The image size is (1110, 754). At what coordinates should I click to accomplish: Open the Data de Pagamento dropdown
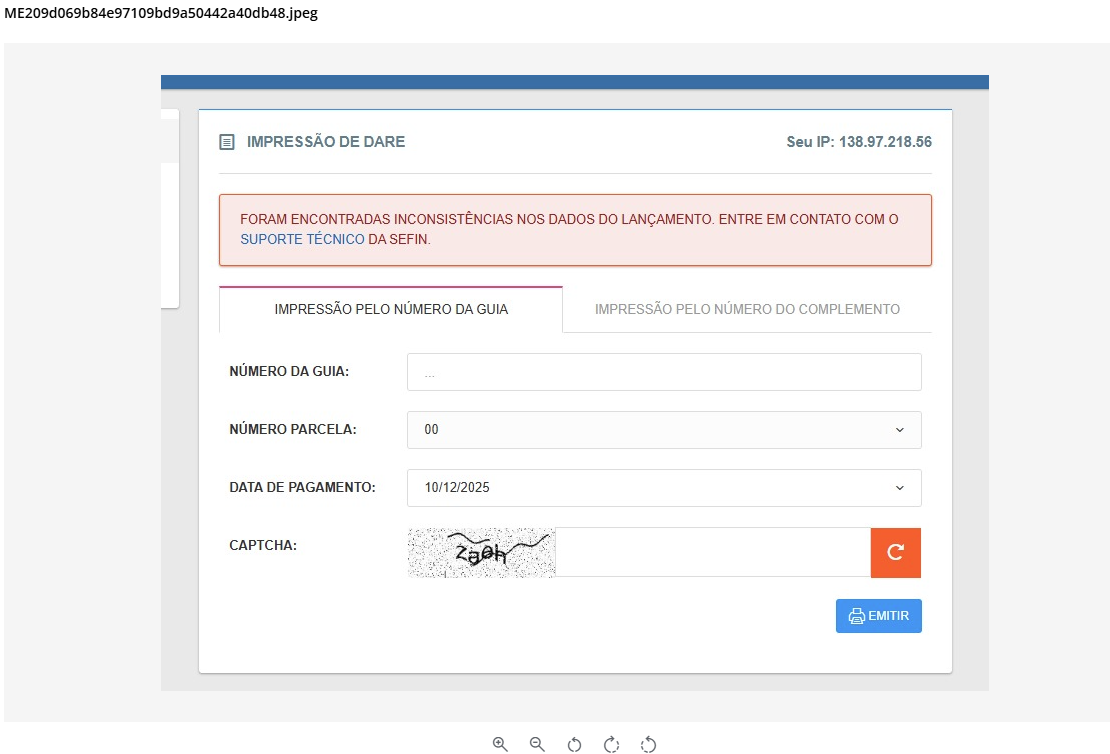(x=663, y=488)
